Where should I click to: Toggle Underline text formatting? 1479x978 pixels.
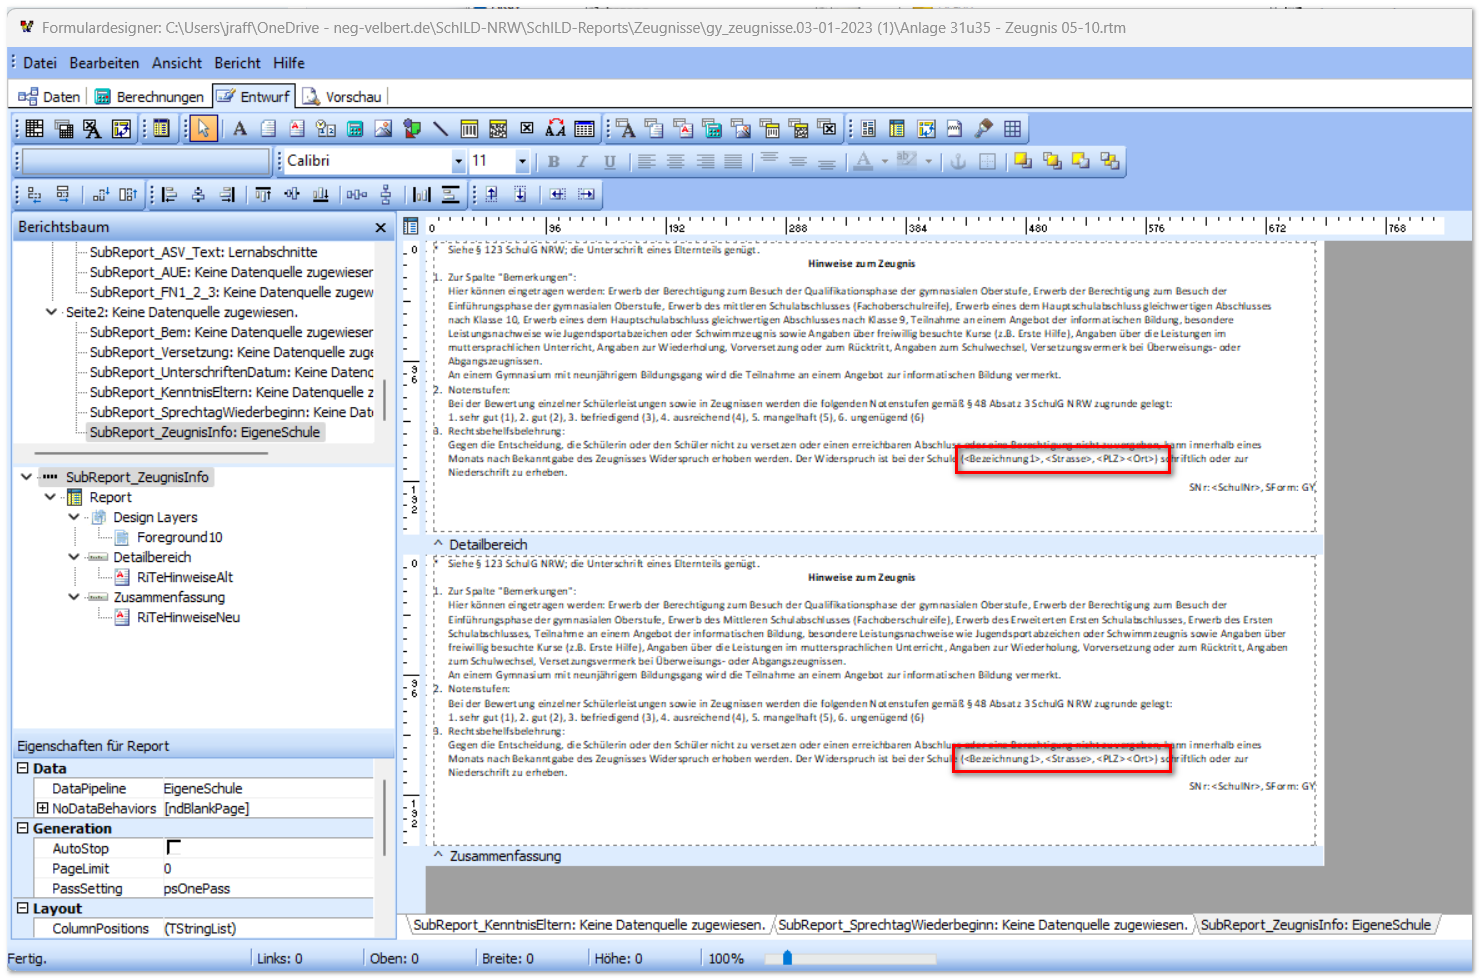(x=609, y=162)
